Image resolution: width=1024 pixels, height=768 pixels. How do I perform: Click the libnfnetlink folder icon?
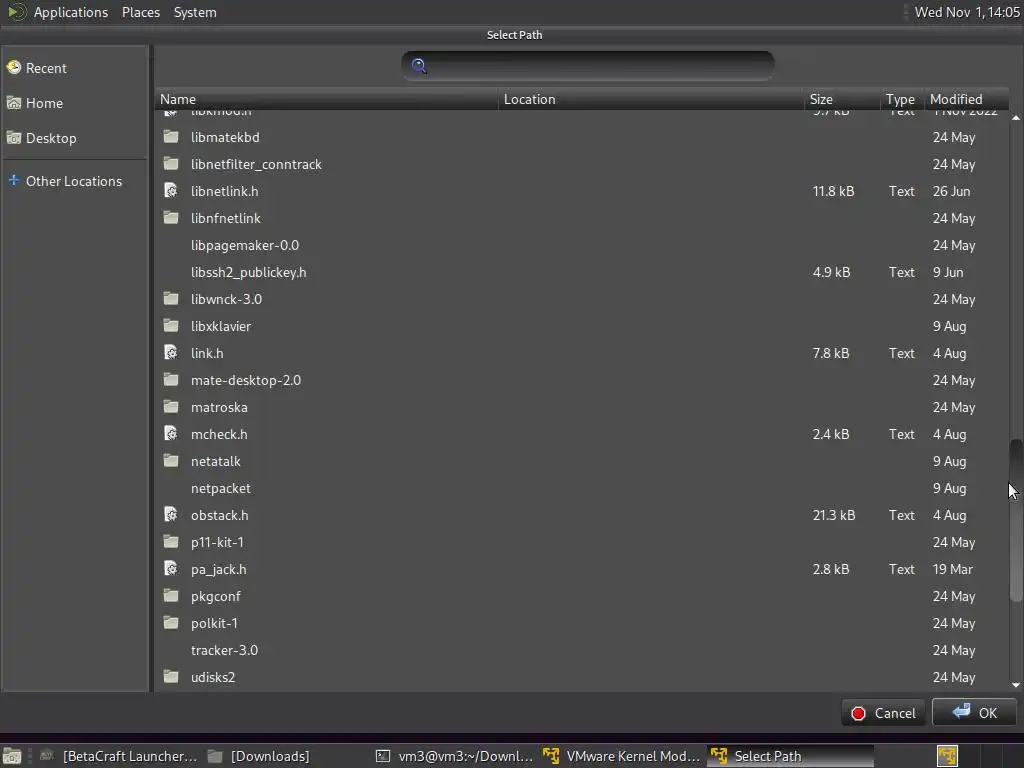(x=171, y=217)
